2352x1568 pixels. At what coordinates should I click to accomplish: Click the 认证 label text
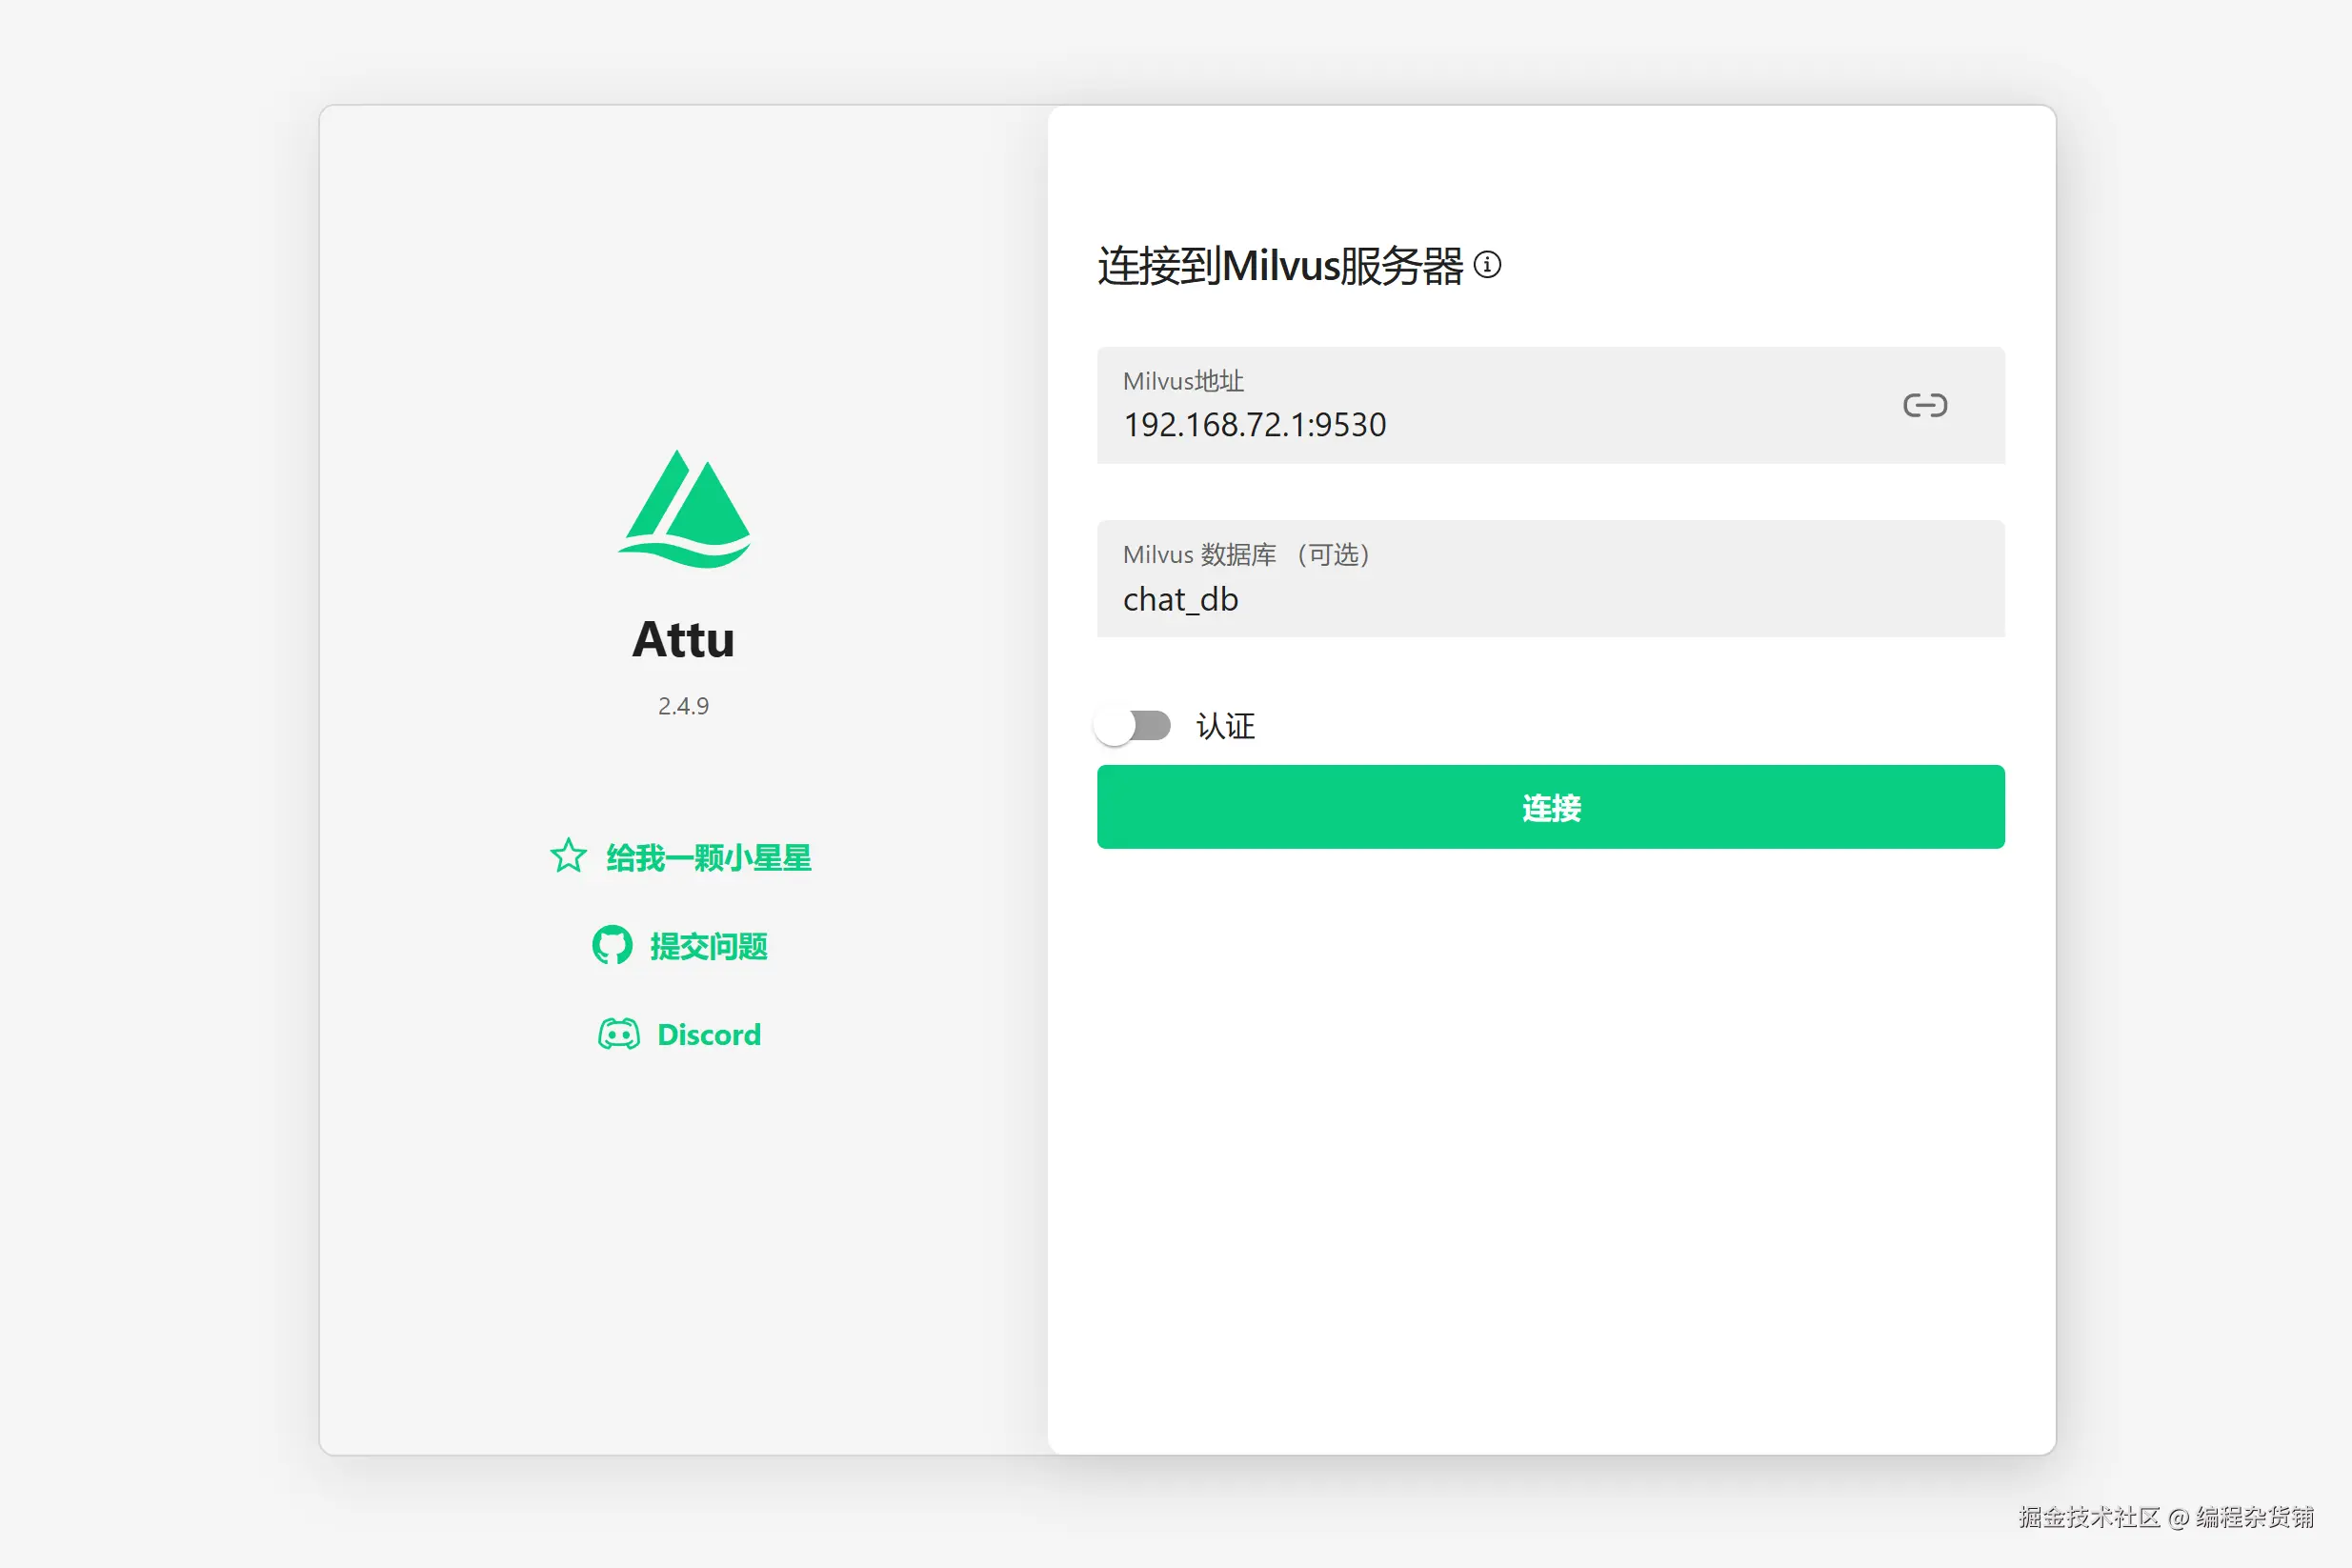click(x=1225, y=727)
